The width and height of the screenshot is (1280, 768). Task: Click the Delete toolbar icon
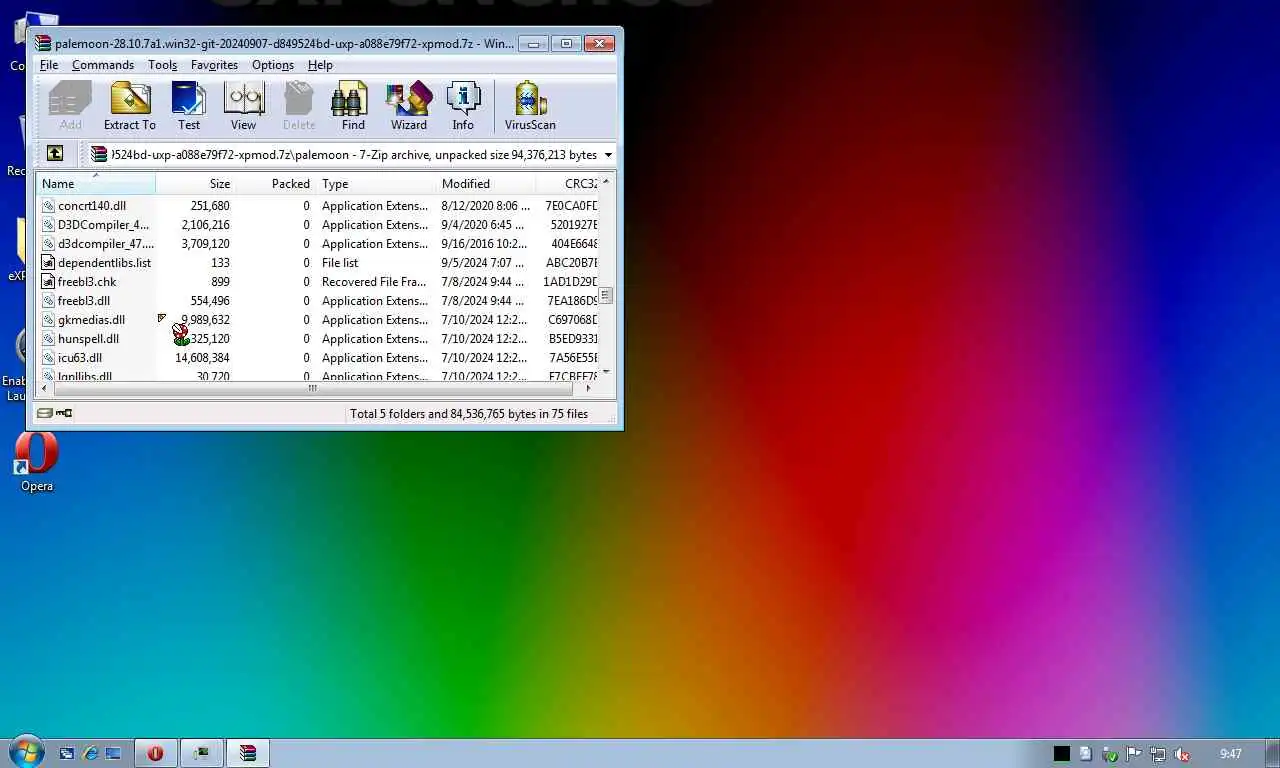(299, 106)
